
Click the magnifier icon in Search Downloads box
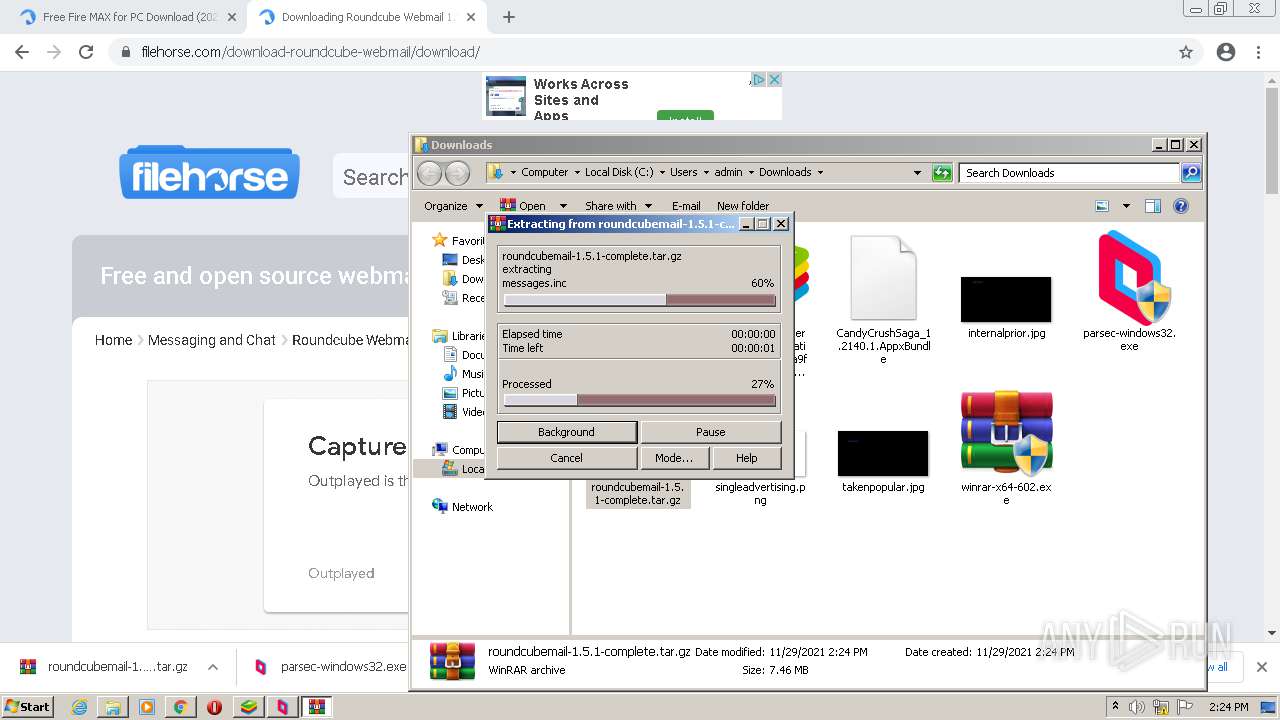(x=1190, y=173)
